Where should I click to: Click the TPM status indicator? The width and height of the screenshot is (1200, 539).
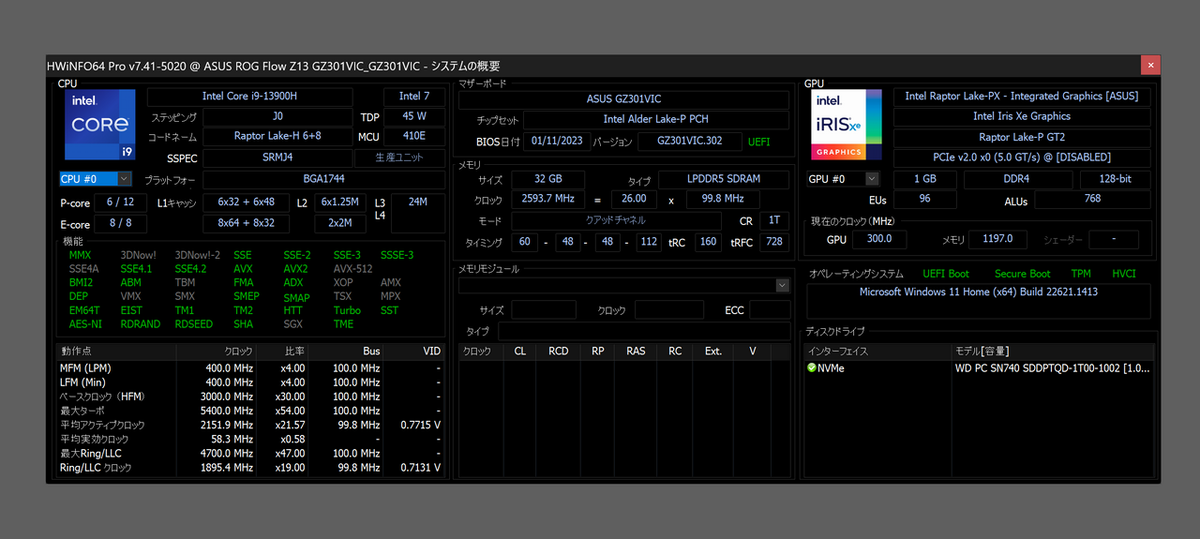click(x=1081, y=274)
